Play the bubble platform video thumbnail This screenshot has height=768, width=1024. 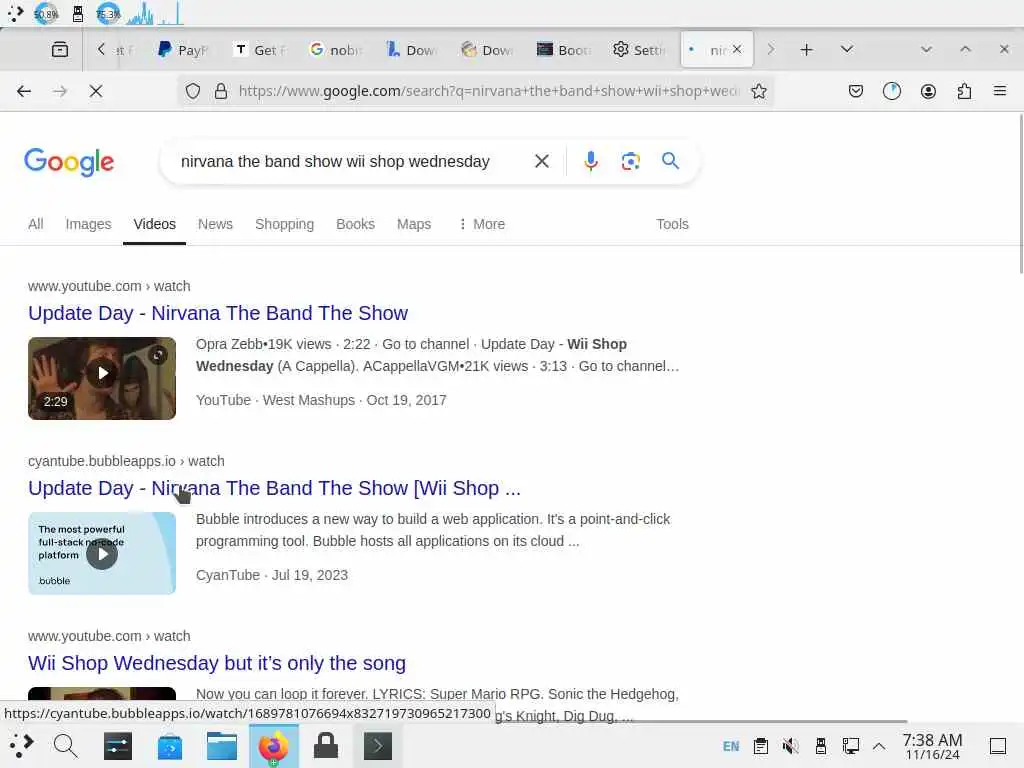(x=102, y=553)
